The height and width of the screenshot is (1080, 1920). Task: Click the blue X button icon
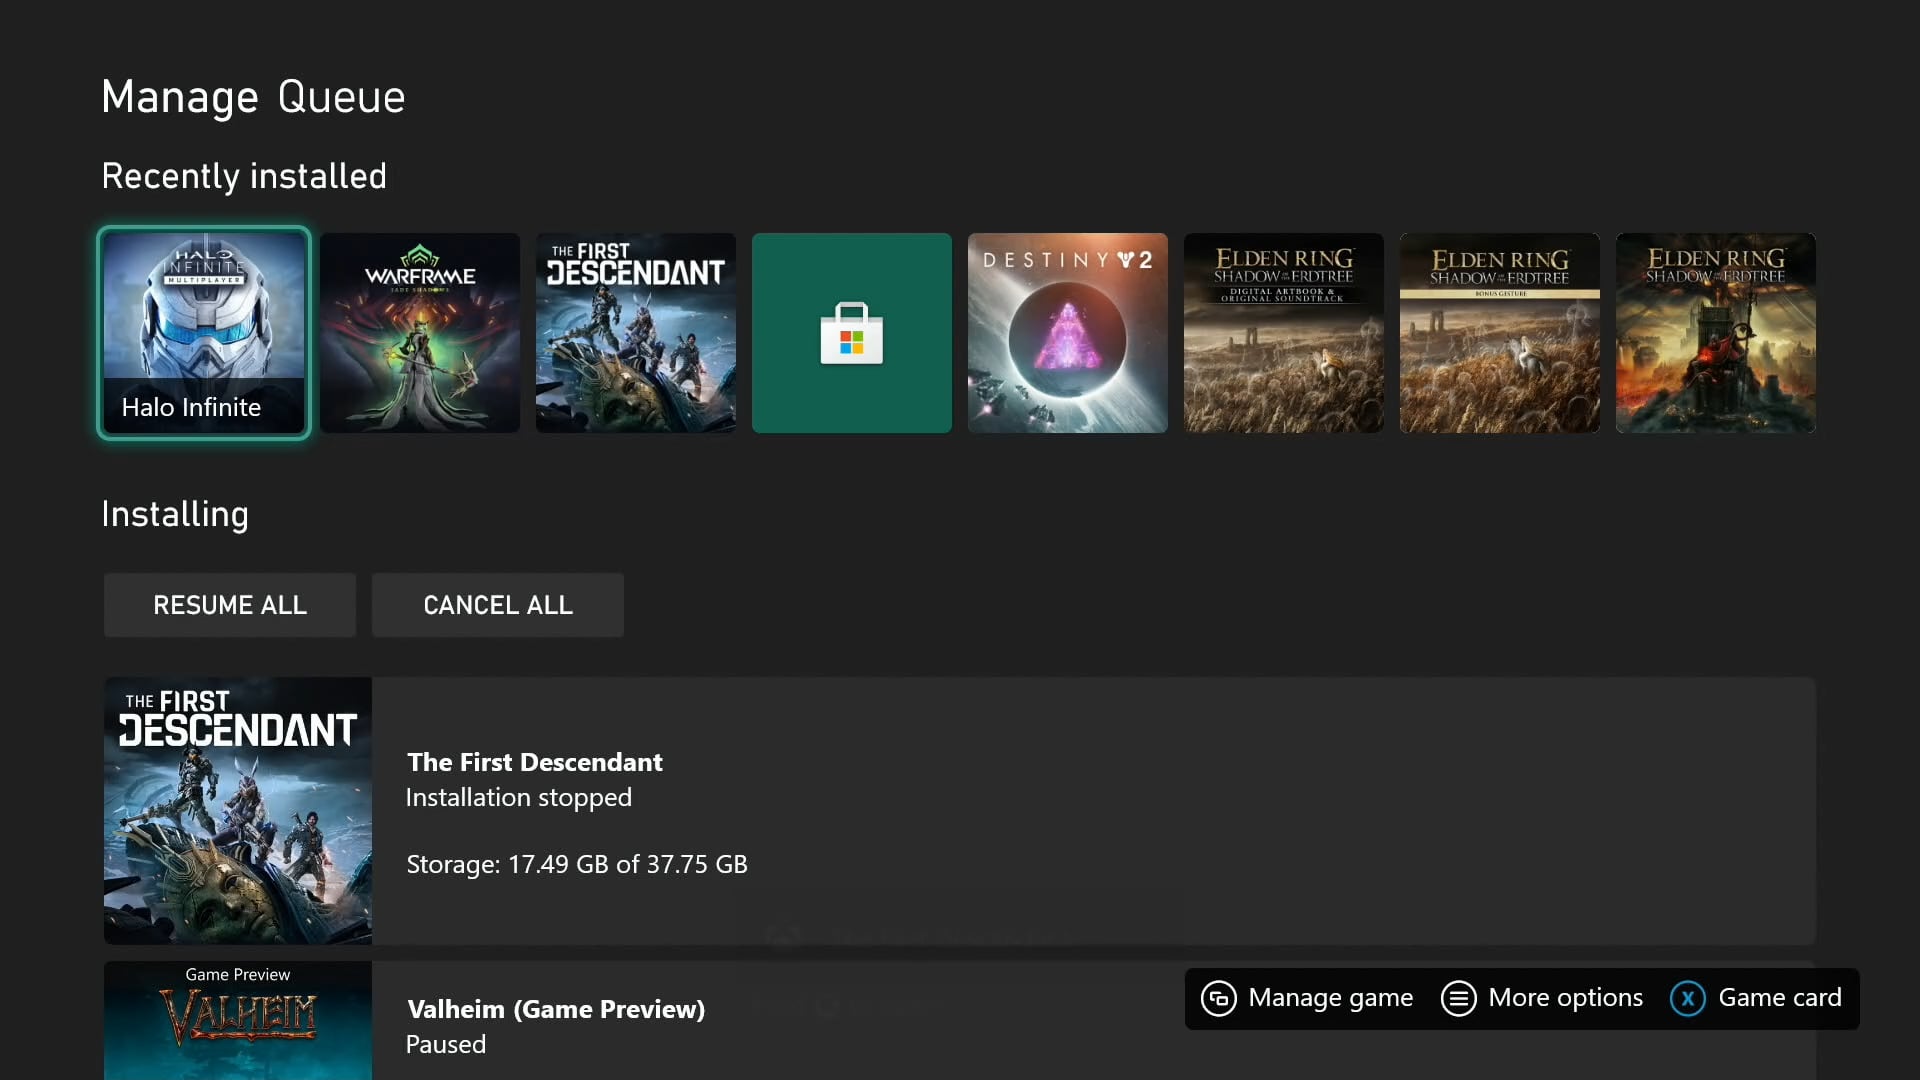(1688, 998)
